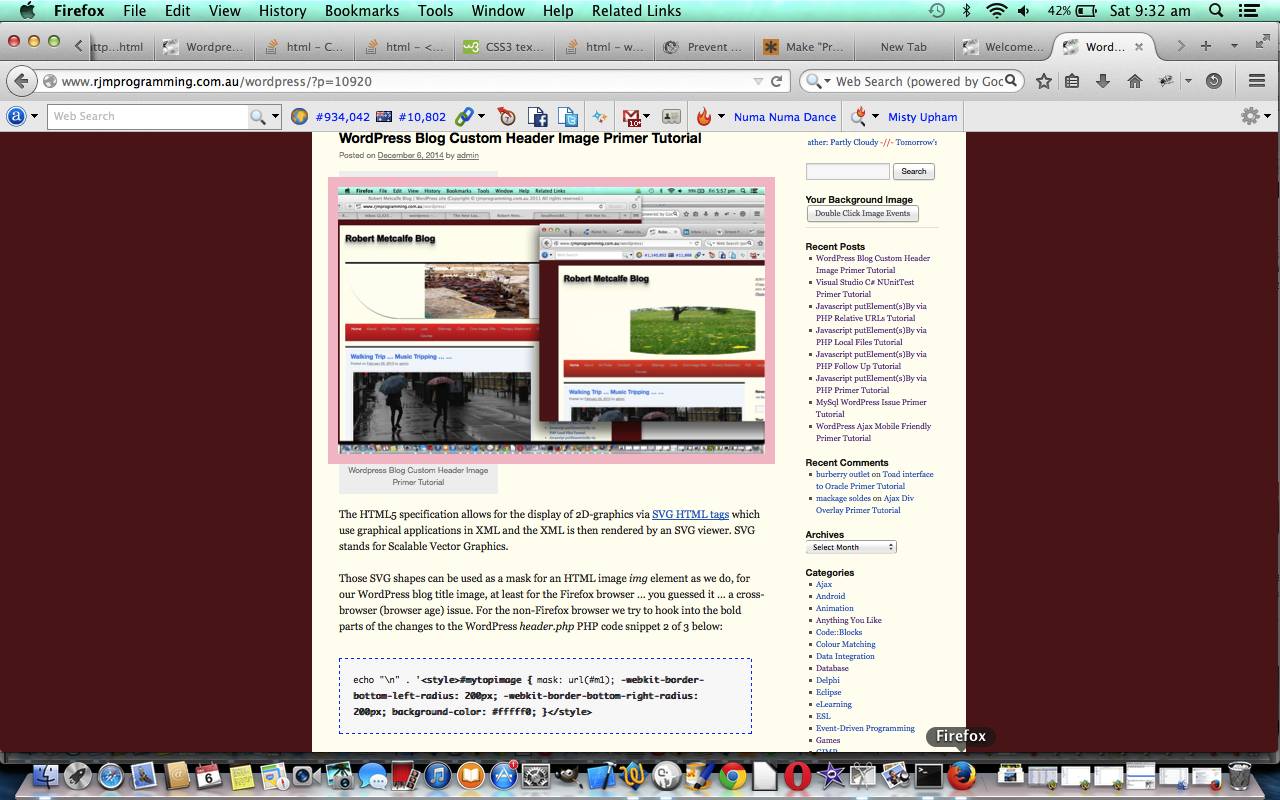Switch to the 'Make "Pr…' tab
Image resolution: width=1280 pixels, height=800 pixels.
click(x=804, y=46)
